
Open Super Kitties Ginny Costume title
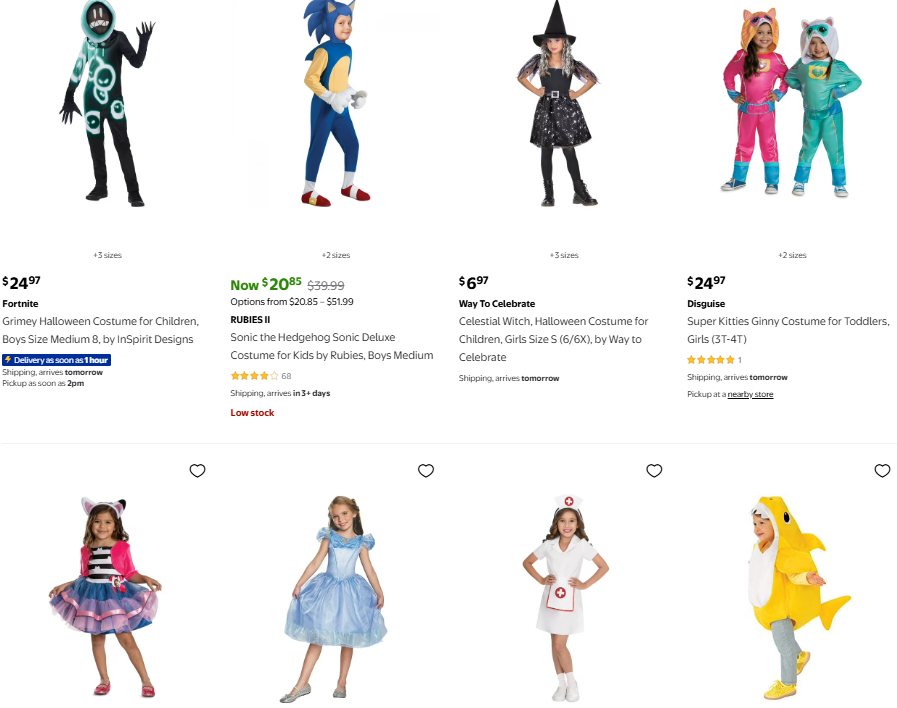pos(788,330)
